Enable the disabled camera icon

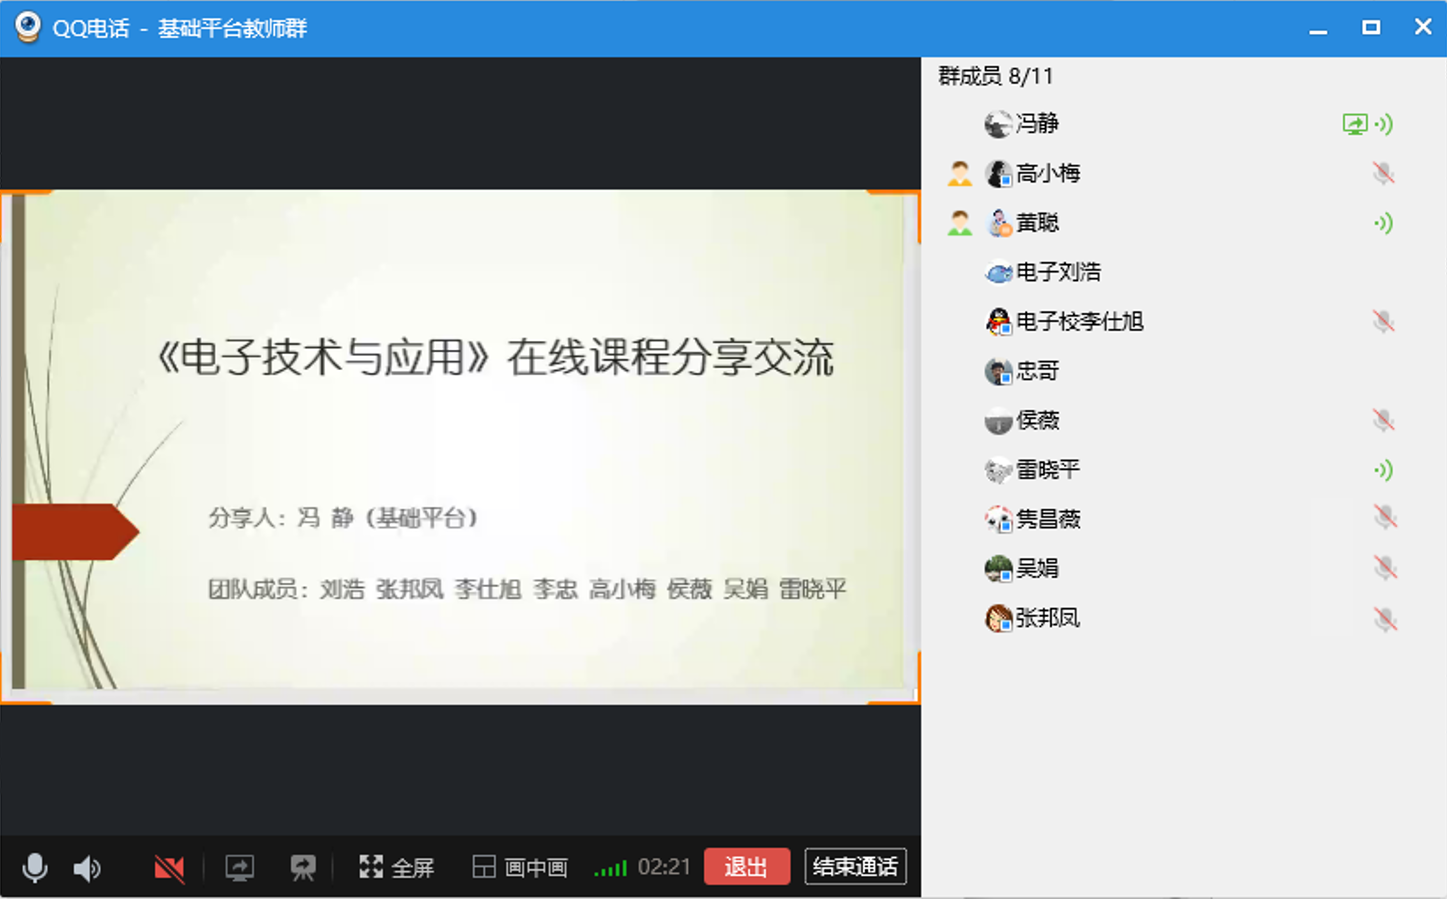(169, 868)
